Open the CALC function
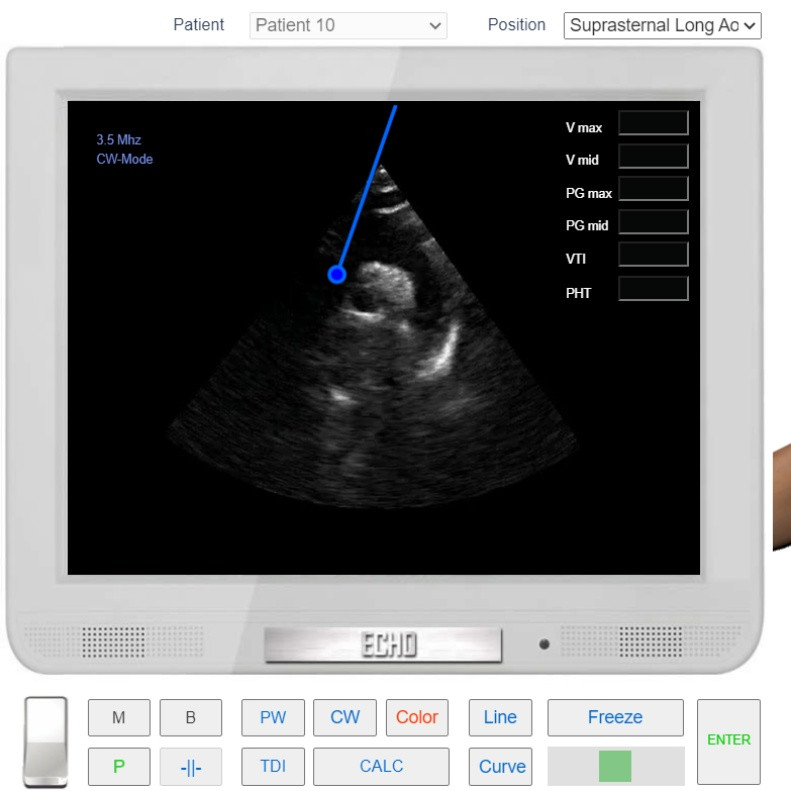The height and width of the screenshot is (791, 791). [381, 766]
